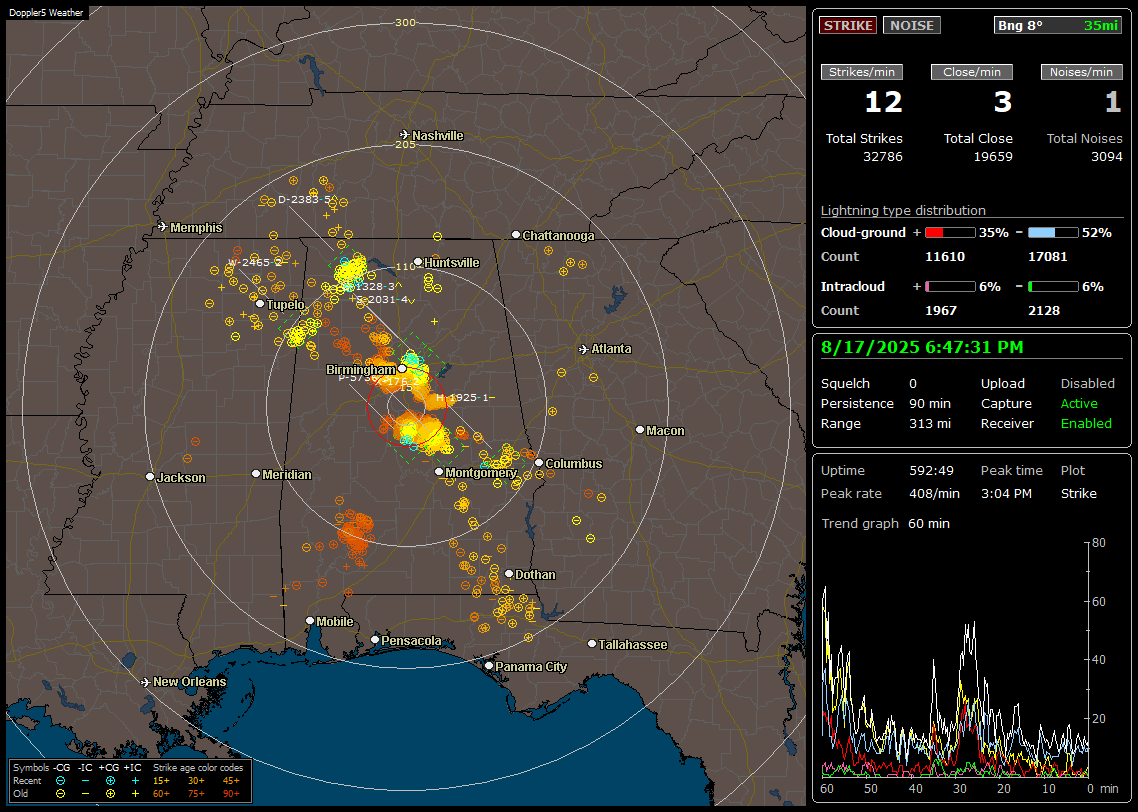Click the storm cell label S-2031-4

382,299
